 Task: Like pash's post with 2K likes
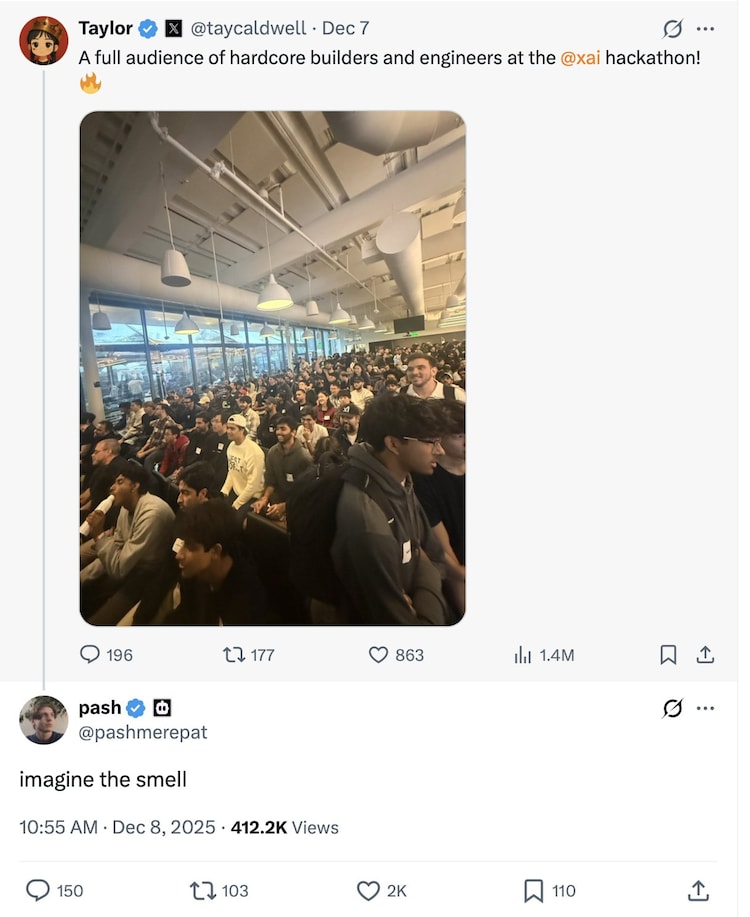[381, 891]
